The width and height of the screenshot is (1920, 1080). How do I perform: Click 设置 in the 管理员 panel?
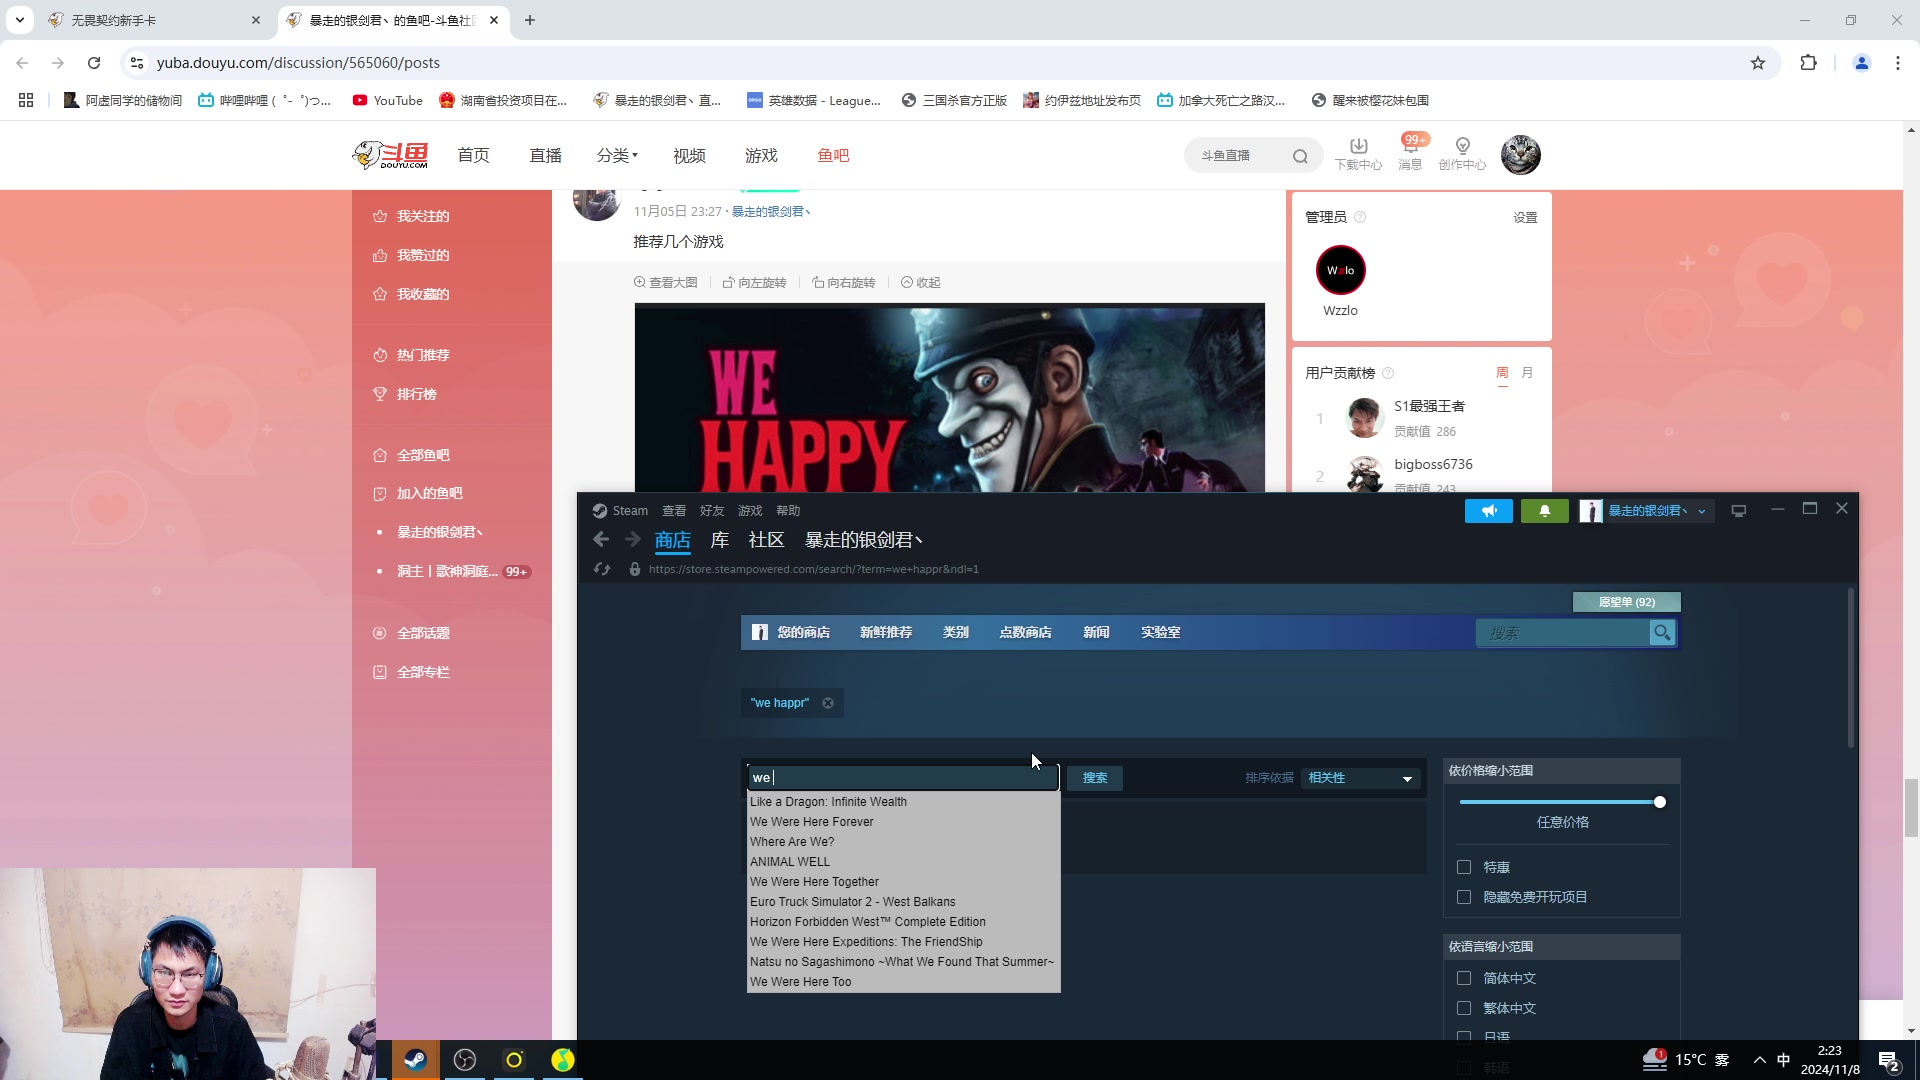coord(1525,218)
